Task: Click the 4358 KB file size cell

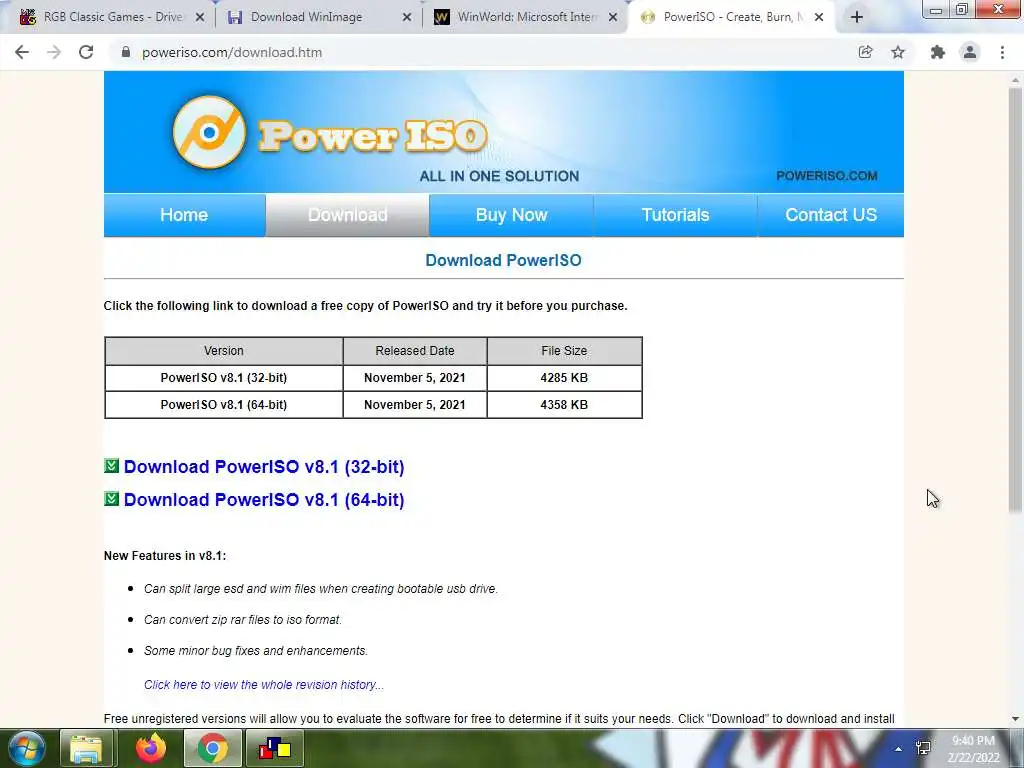Action: [x=564, y=404]
